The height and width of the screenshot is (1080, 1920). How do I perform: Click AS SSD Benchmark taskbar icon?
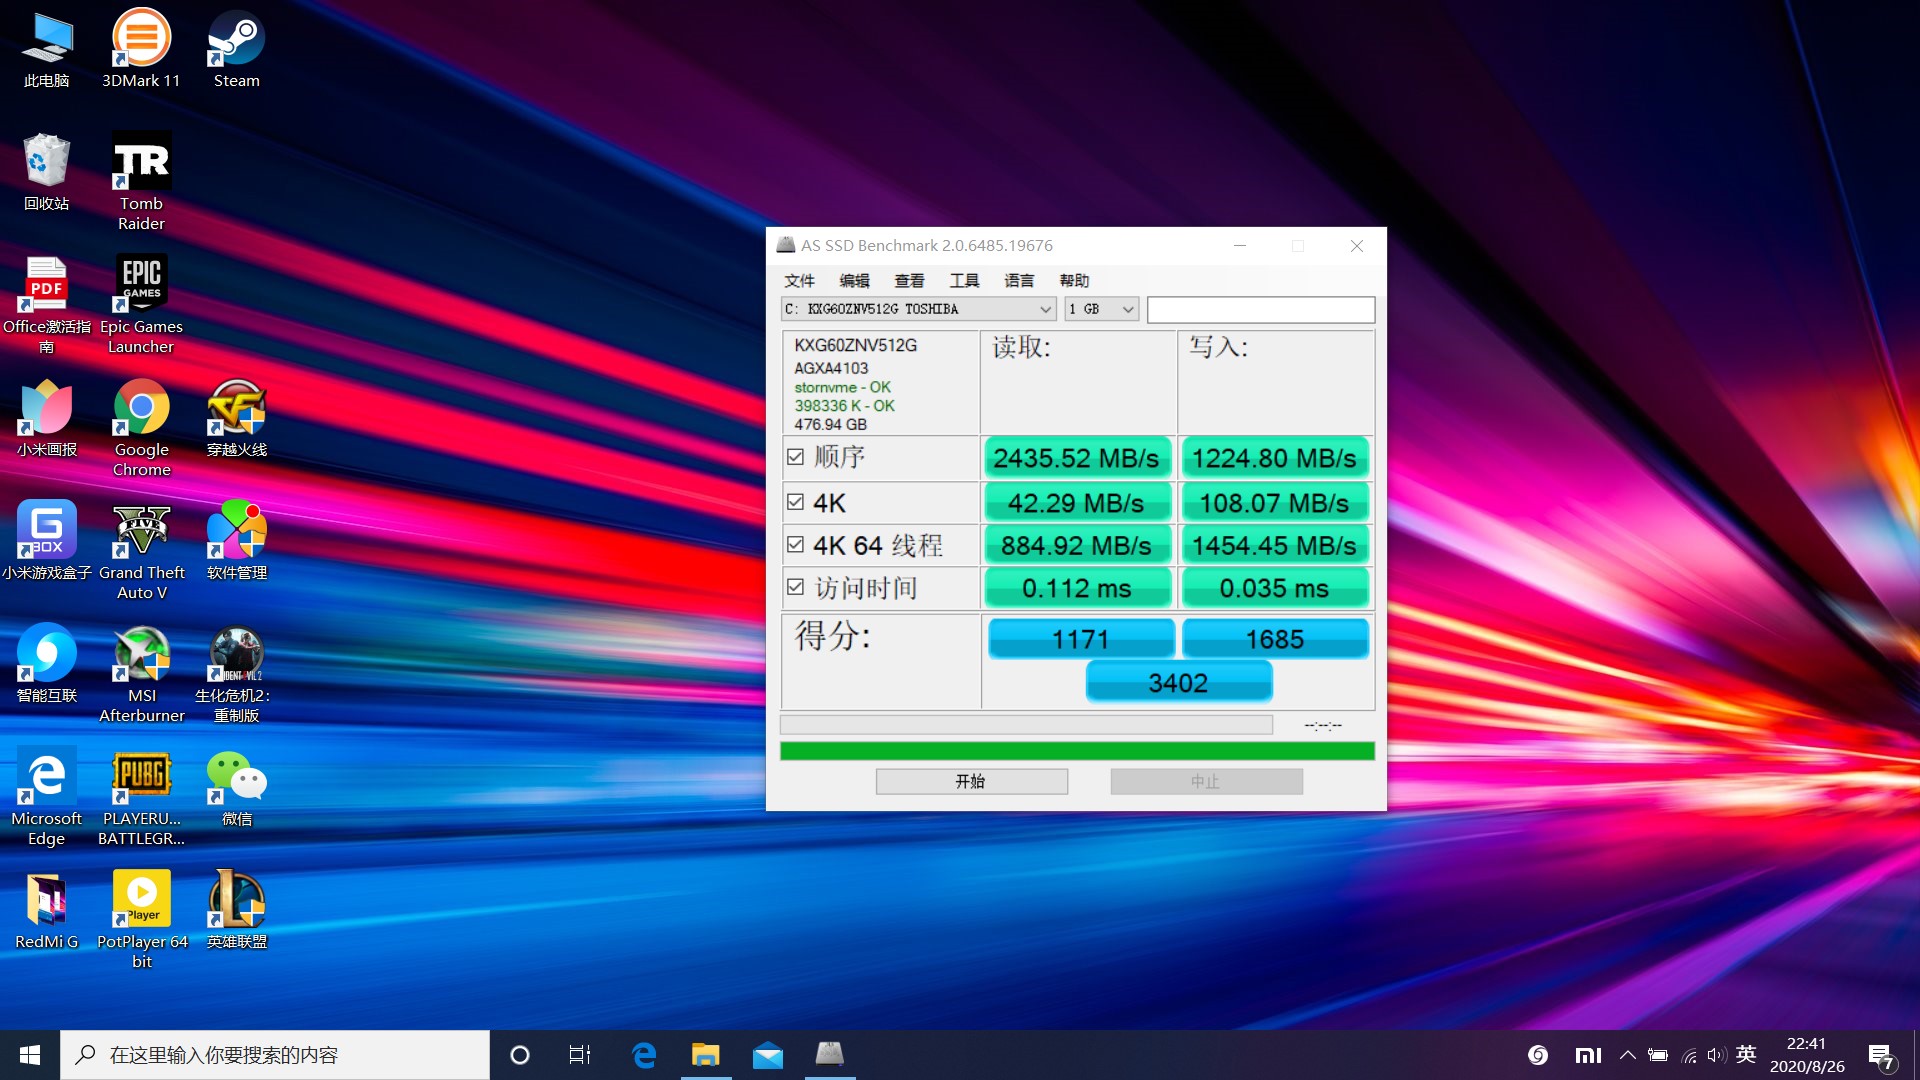(829, 1054)
